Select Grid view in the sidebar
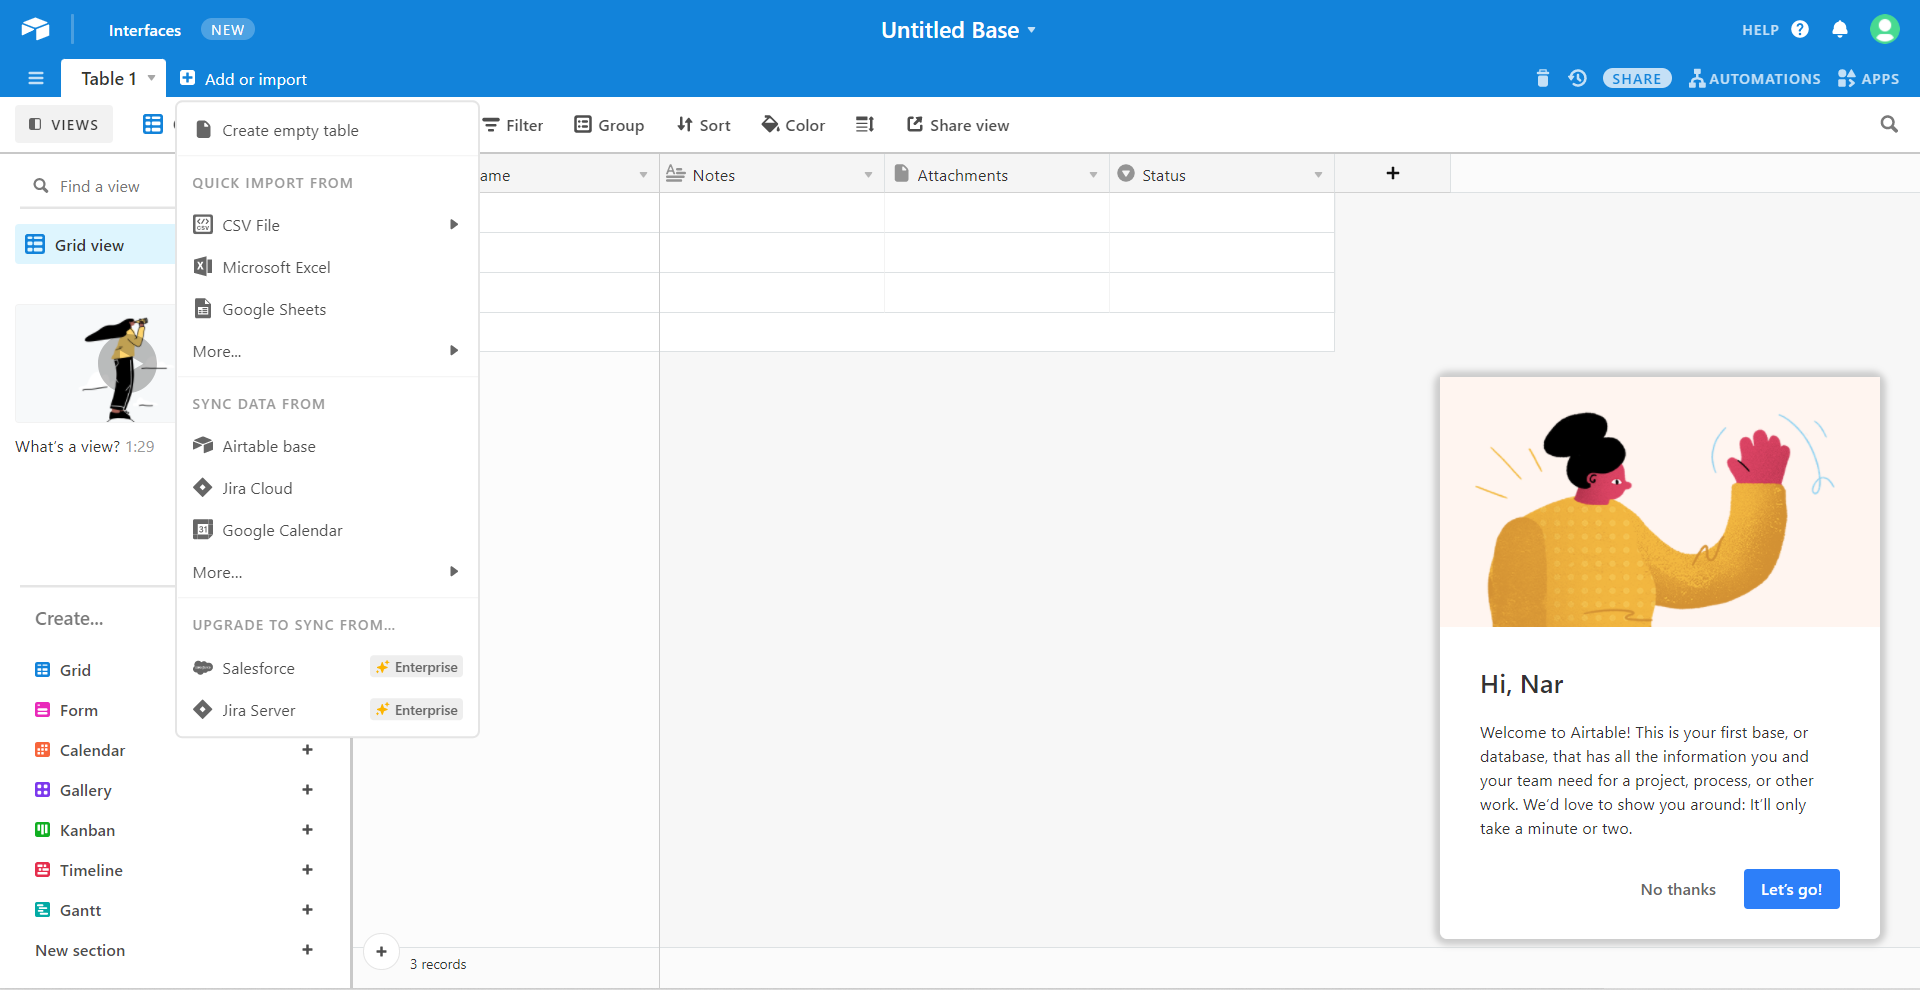 coord(96,245)
